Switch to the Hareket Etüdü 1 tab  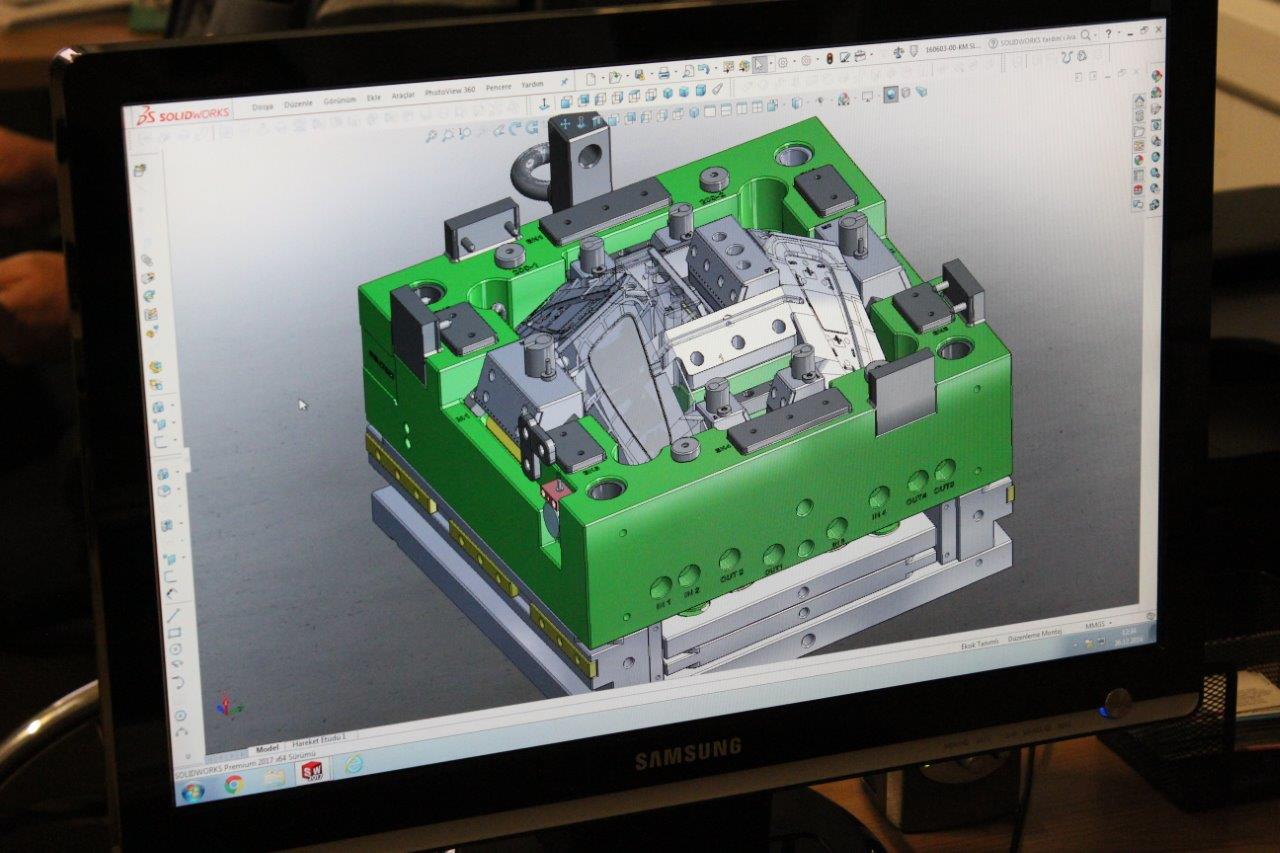pos(319,740)
